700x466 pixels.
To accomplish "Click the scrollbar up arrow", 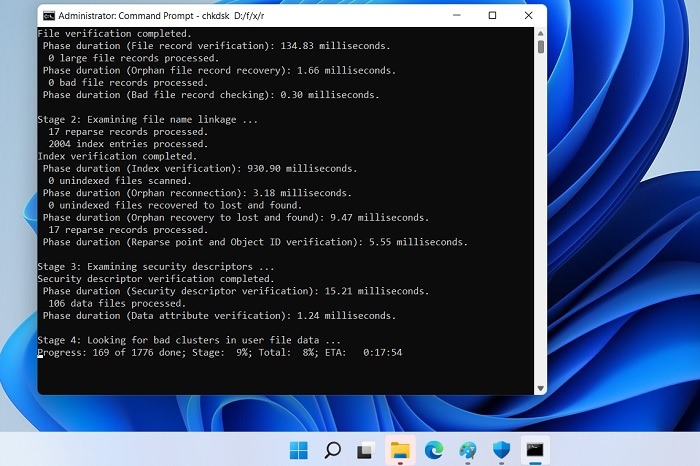I will pyautogui.click(x=541, y=33).
